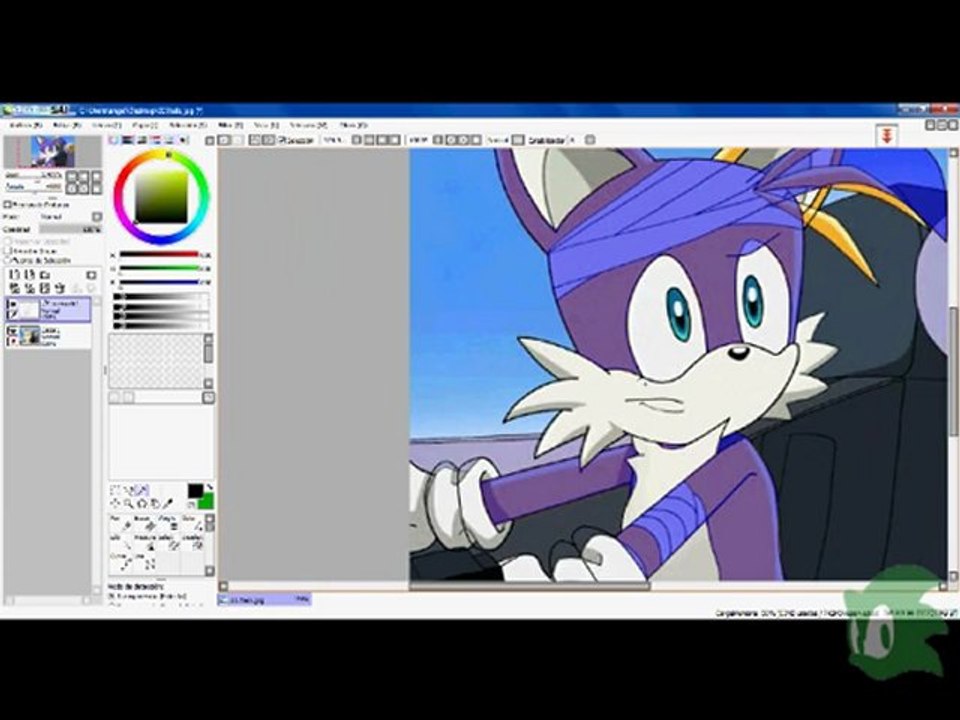This screenshot has height=720, width=960.
Task: Select the bottom image layer entry
Action: pyautogui.click(x=48, y=336)
